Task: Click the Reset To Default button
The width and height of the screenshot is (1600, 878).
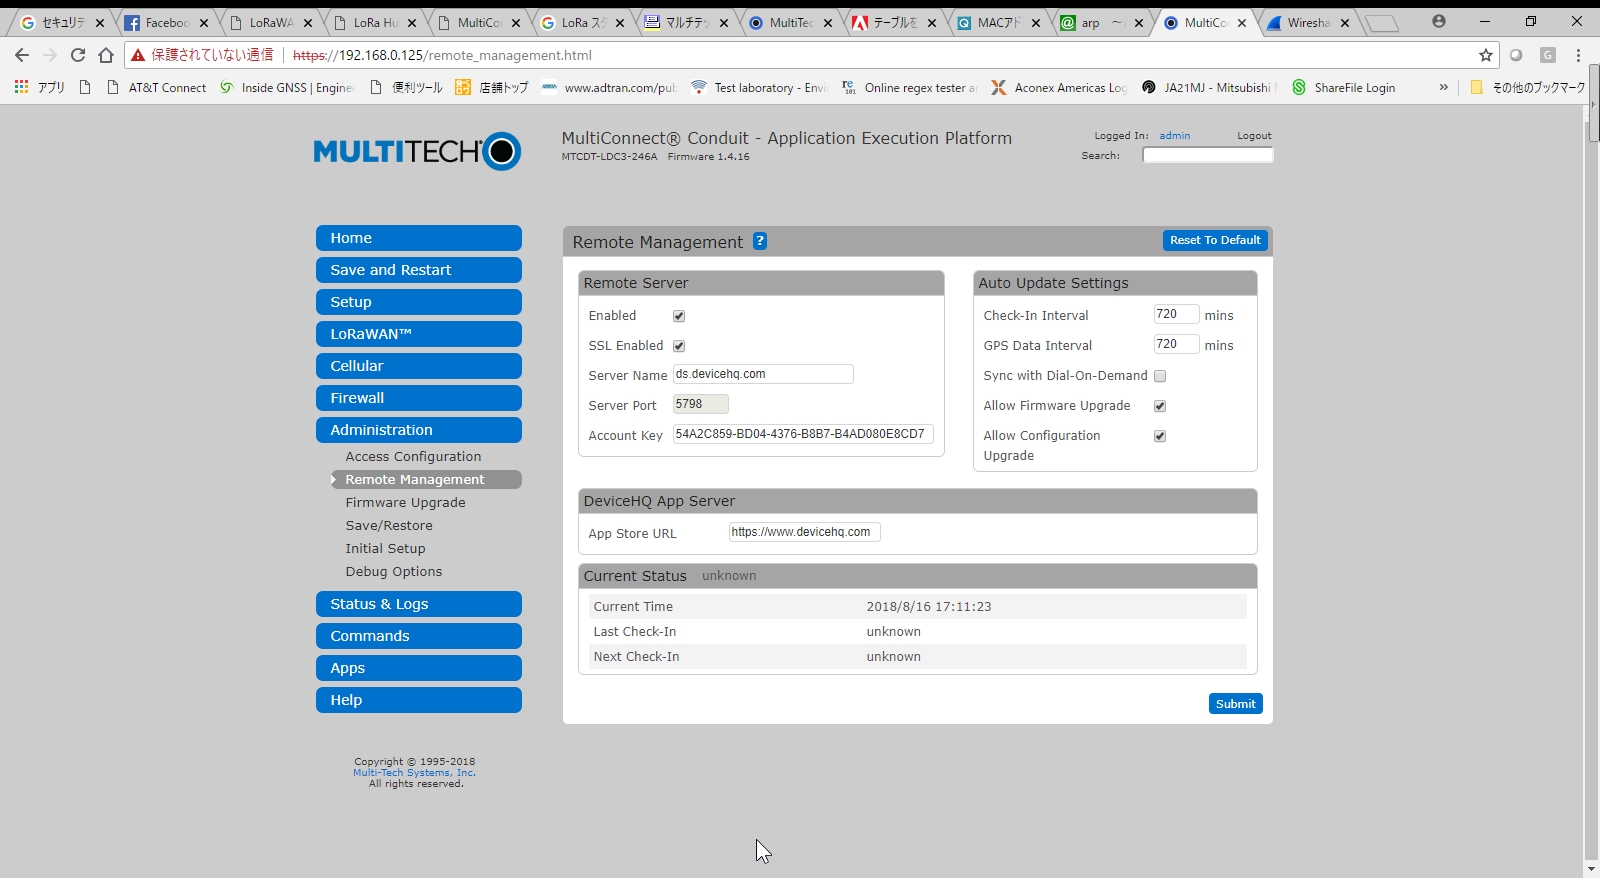Action: pos(1215,240)
